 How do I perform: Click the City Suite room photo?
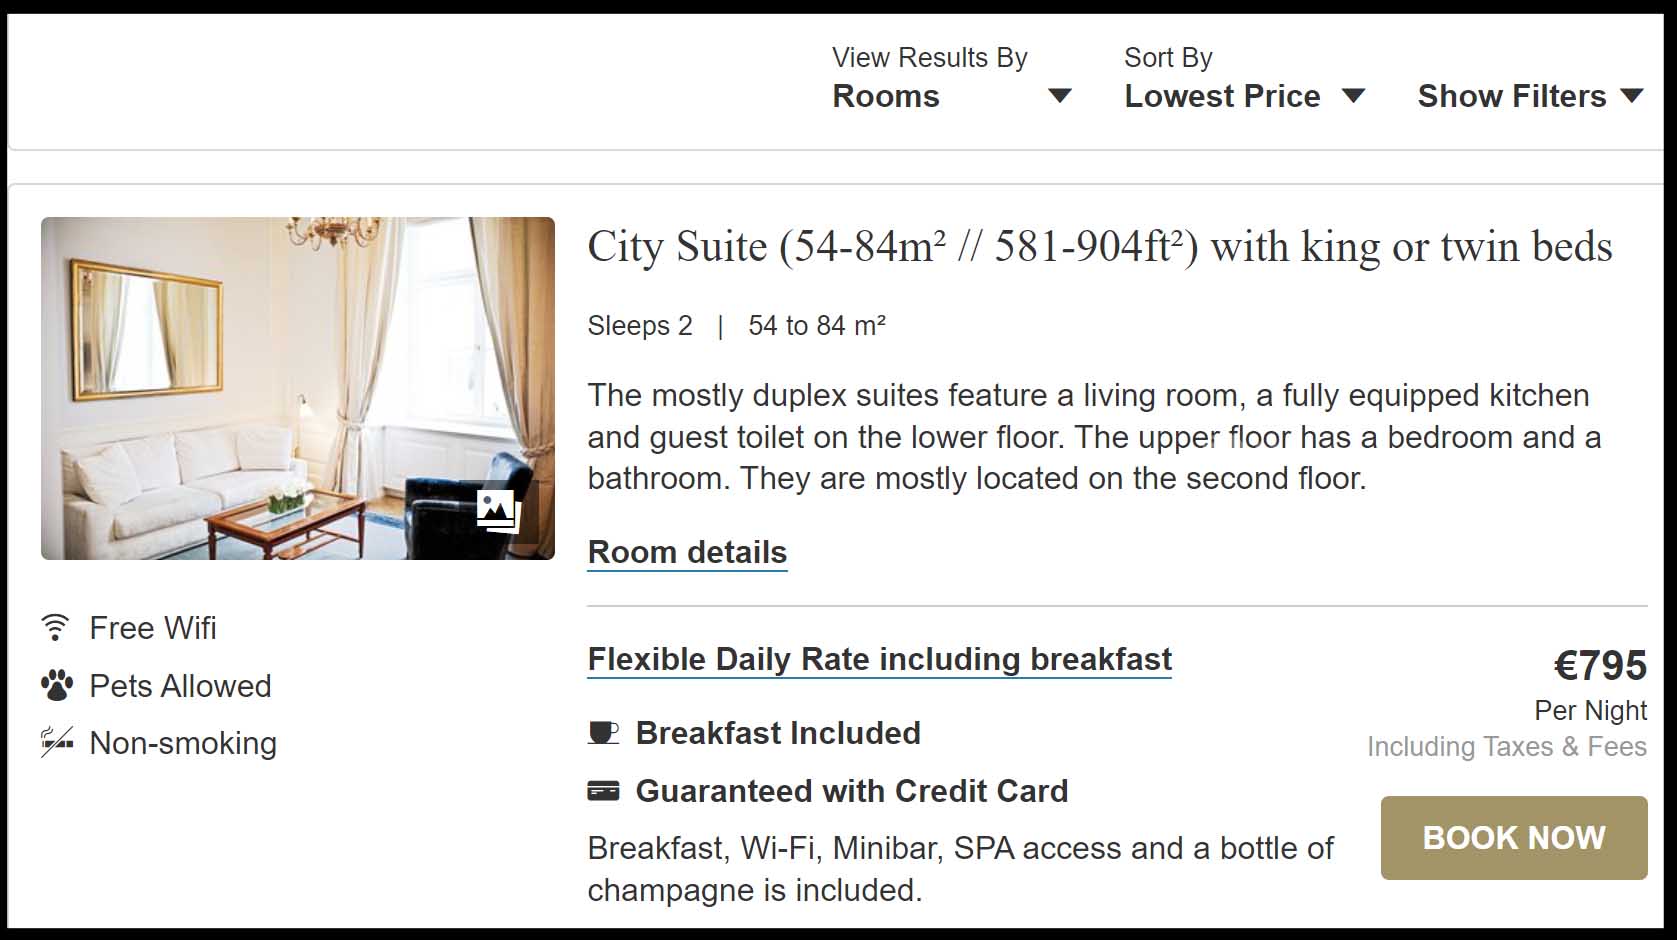(297, 388)
